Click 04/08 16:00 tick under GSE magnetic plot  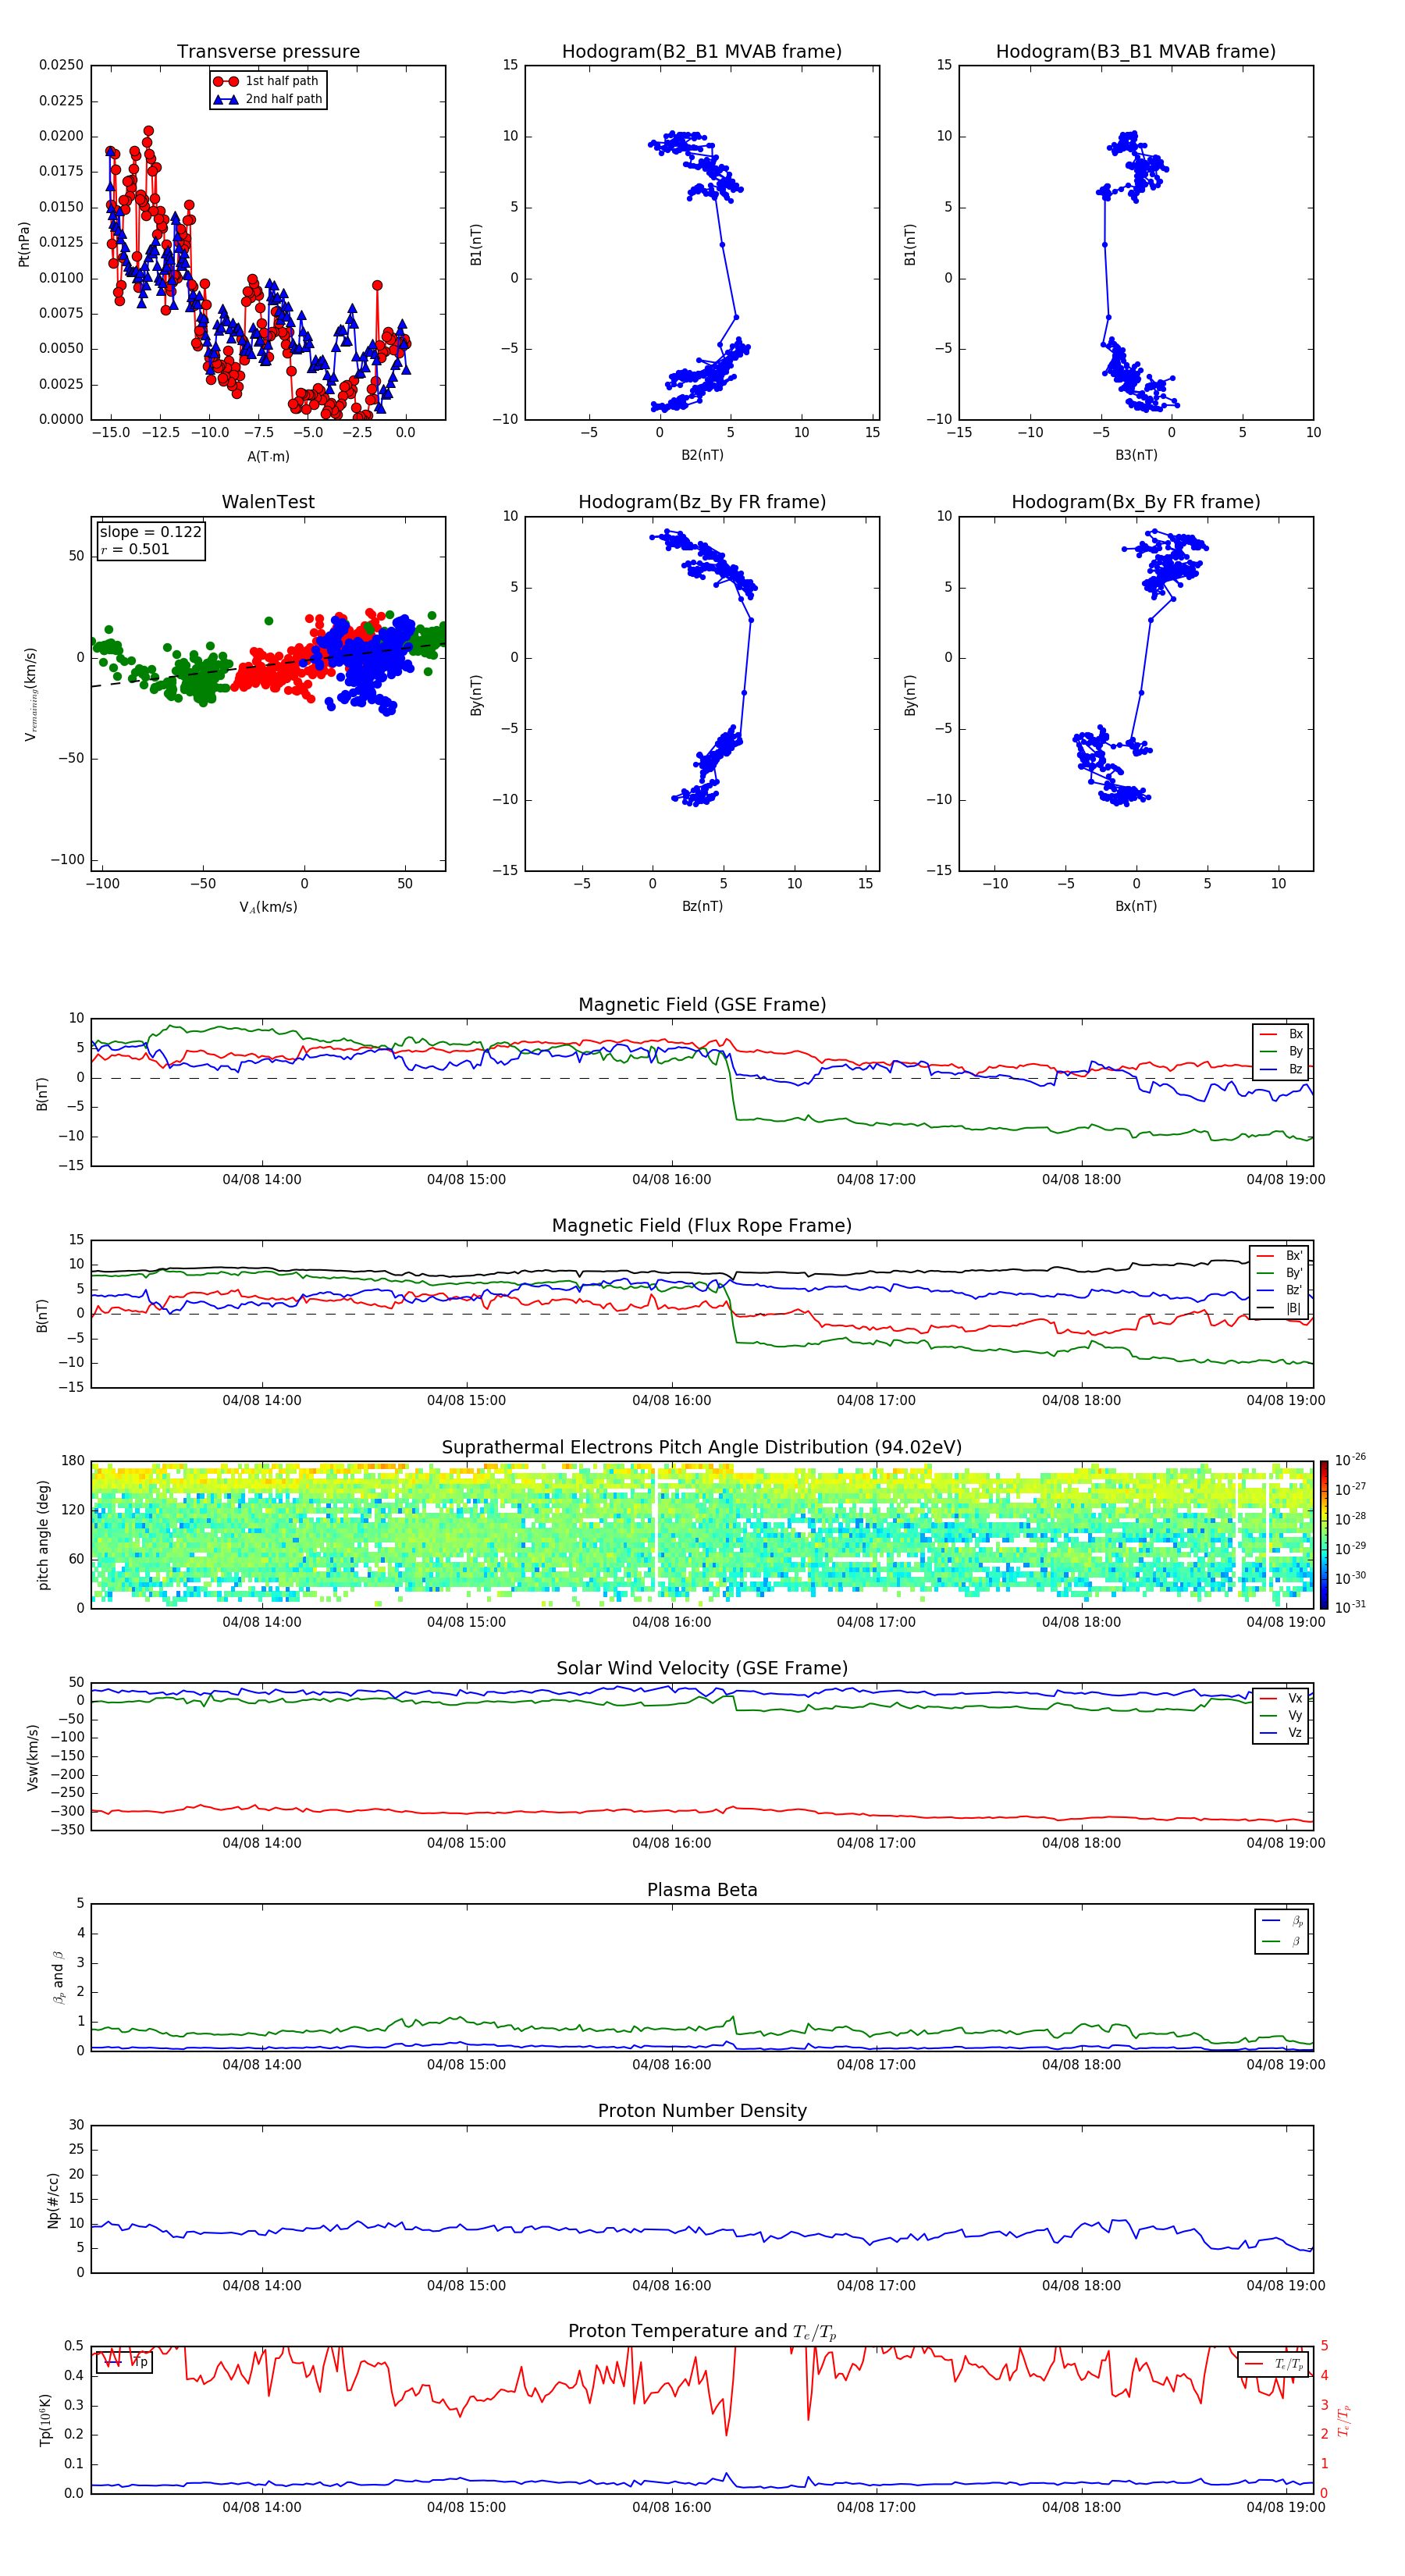pyautogui.click(x=671, y=1180)
